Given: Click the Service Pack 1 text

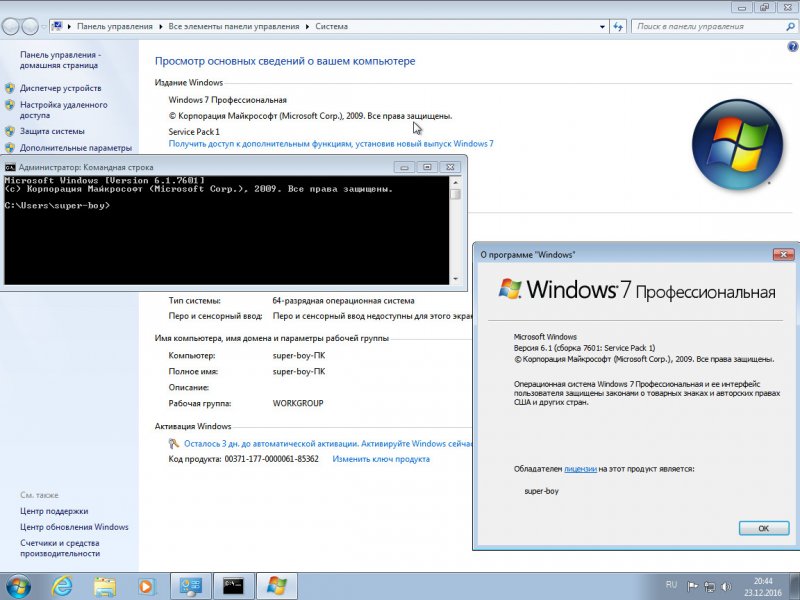Looking at the screenshot, I should click(194, 132).
